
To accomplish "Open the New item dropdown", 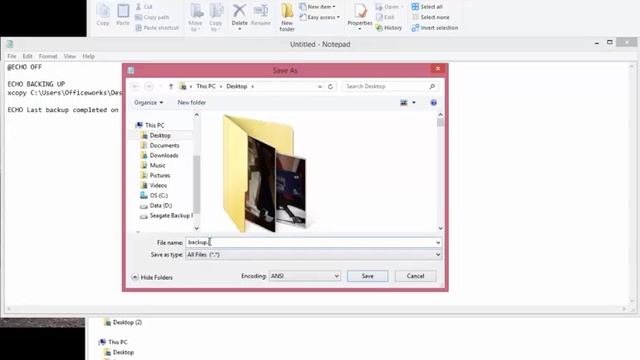I will [x=317, y=7].
